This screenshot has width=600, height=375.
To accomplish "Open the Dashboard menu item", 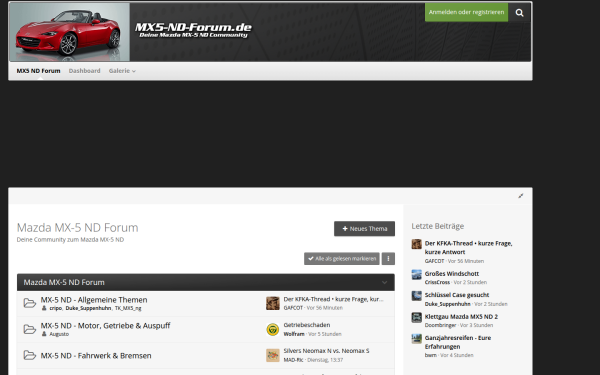I will 85,71.
